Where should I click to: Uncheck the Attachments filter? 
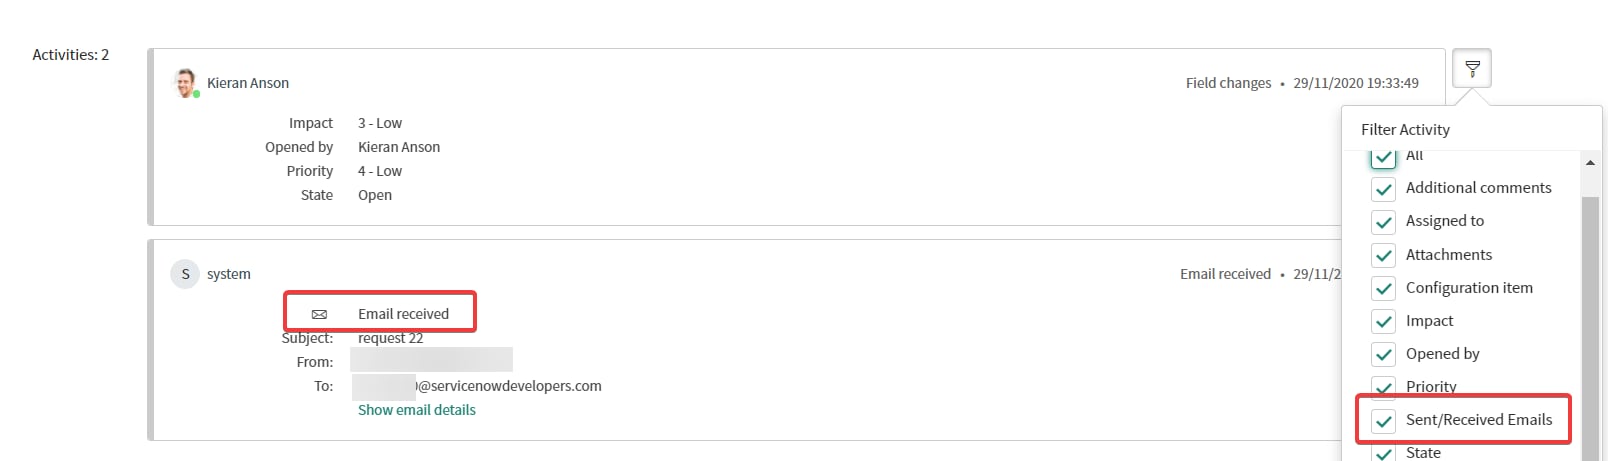tap(1383, 255)
